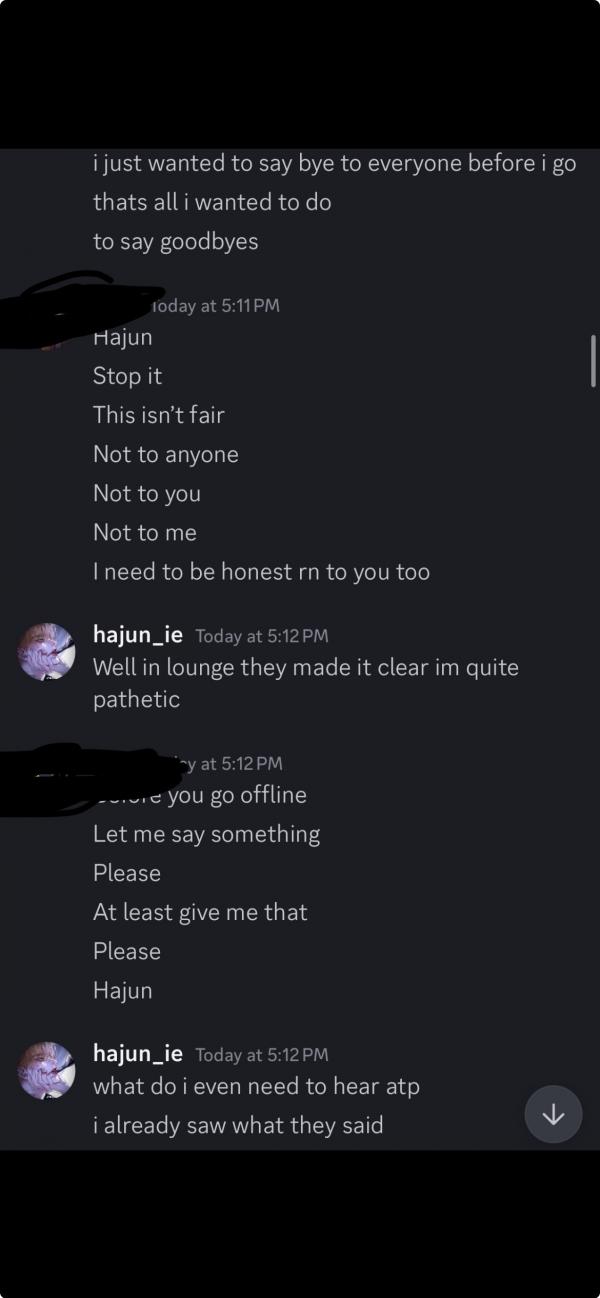Viewport: 600px width, 1298px height.
Task: Select 'what do i even need to hear atp'
Action: 256,1086
